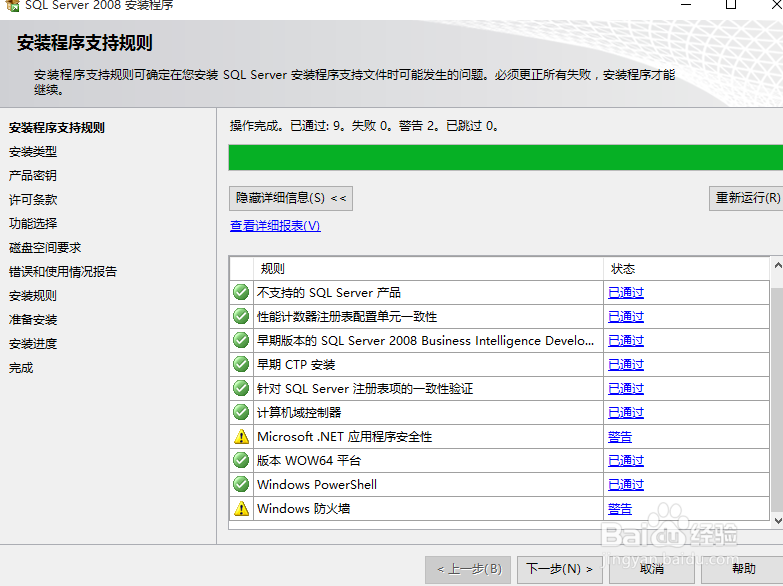Select 安装程序支持规则 step in sidebar

coord(56,127)
